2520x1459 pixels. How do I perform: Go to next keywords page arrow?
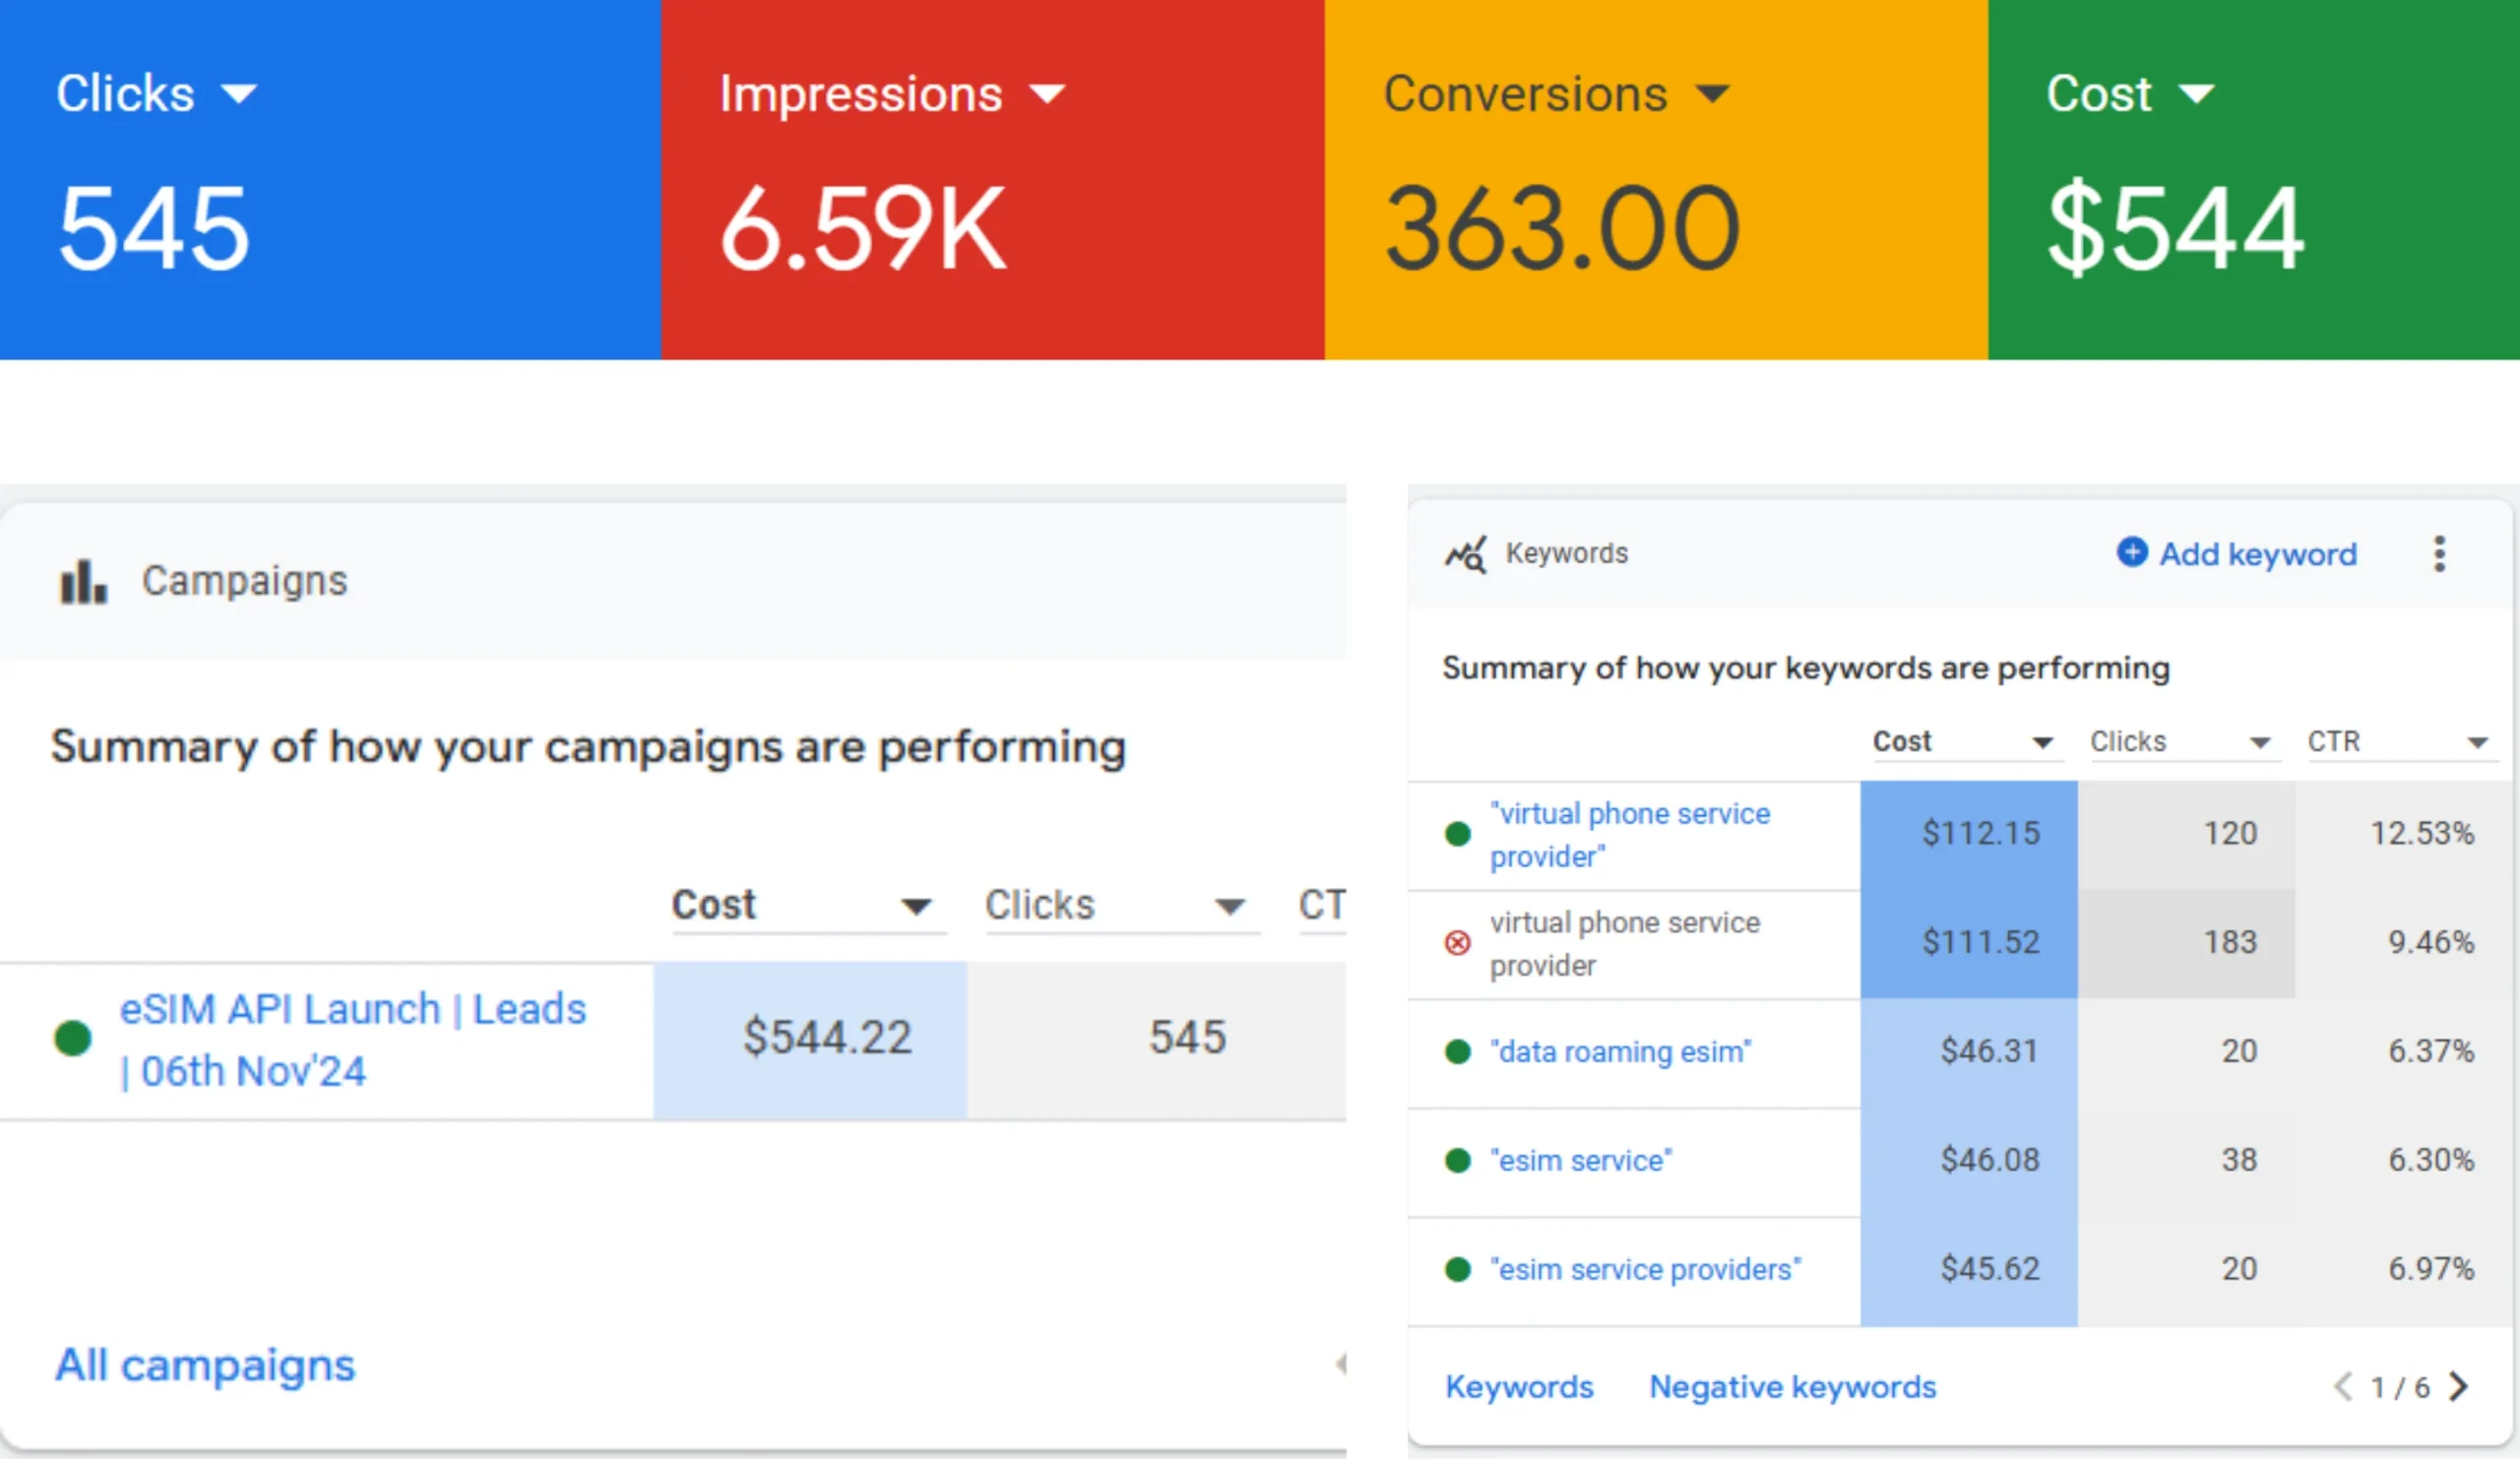(x=2459, y=1386)
